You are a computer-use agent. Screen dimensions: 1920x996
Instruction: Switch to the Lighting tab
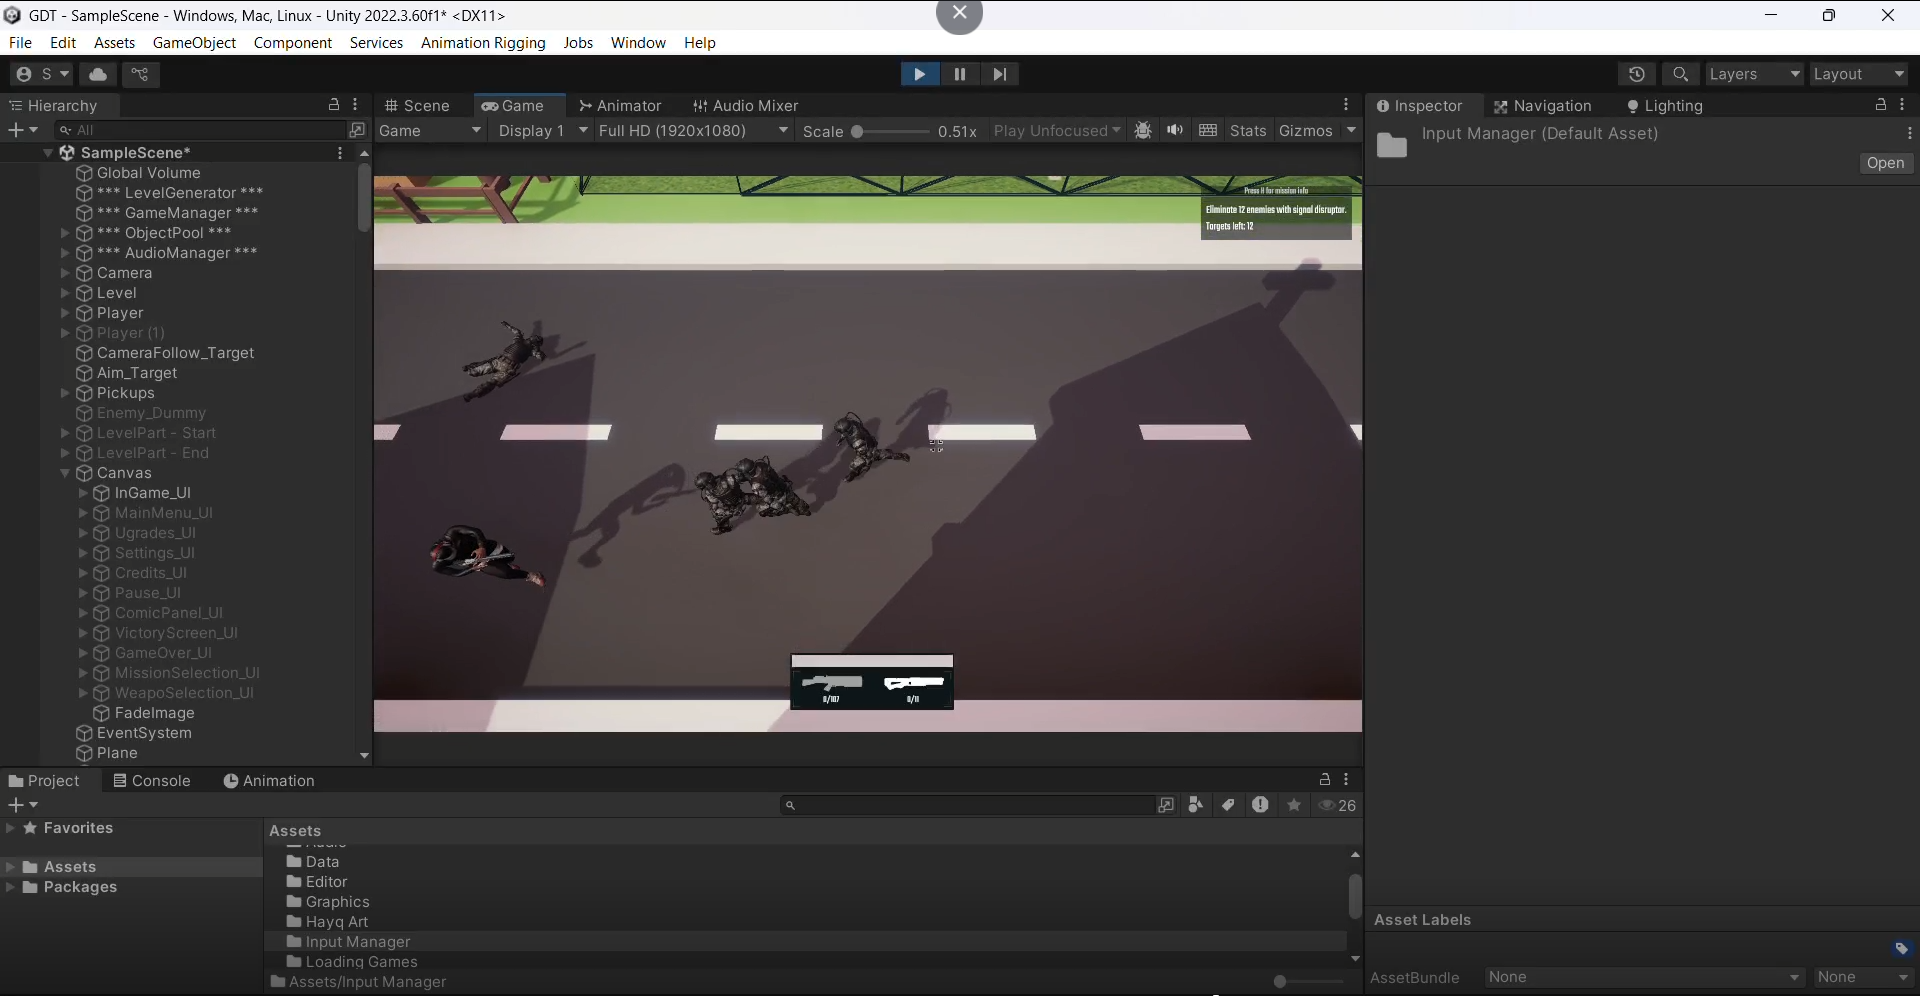1665,106
